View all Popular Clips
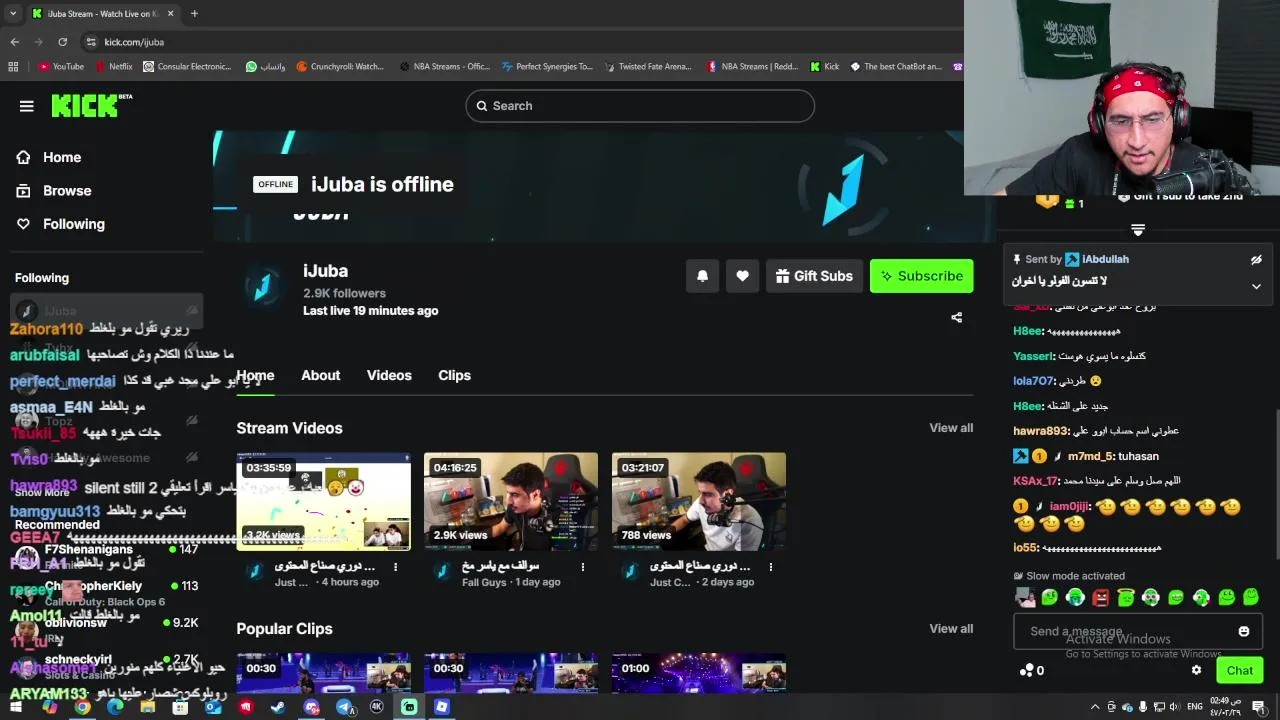This screenshot has width=1280, height=720. tap(951, 629)
